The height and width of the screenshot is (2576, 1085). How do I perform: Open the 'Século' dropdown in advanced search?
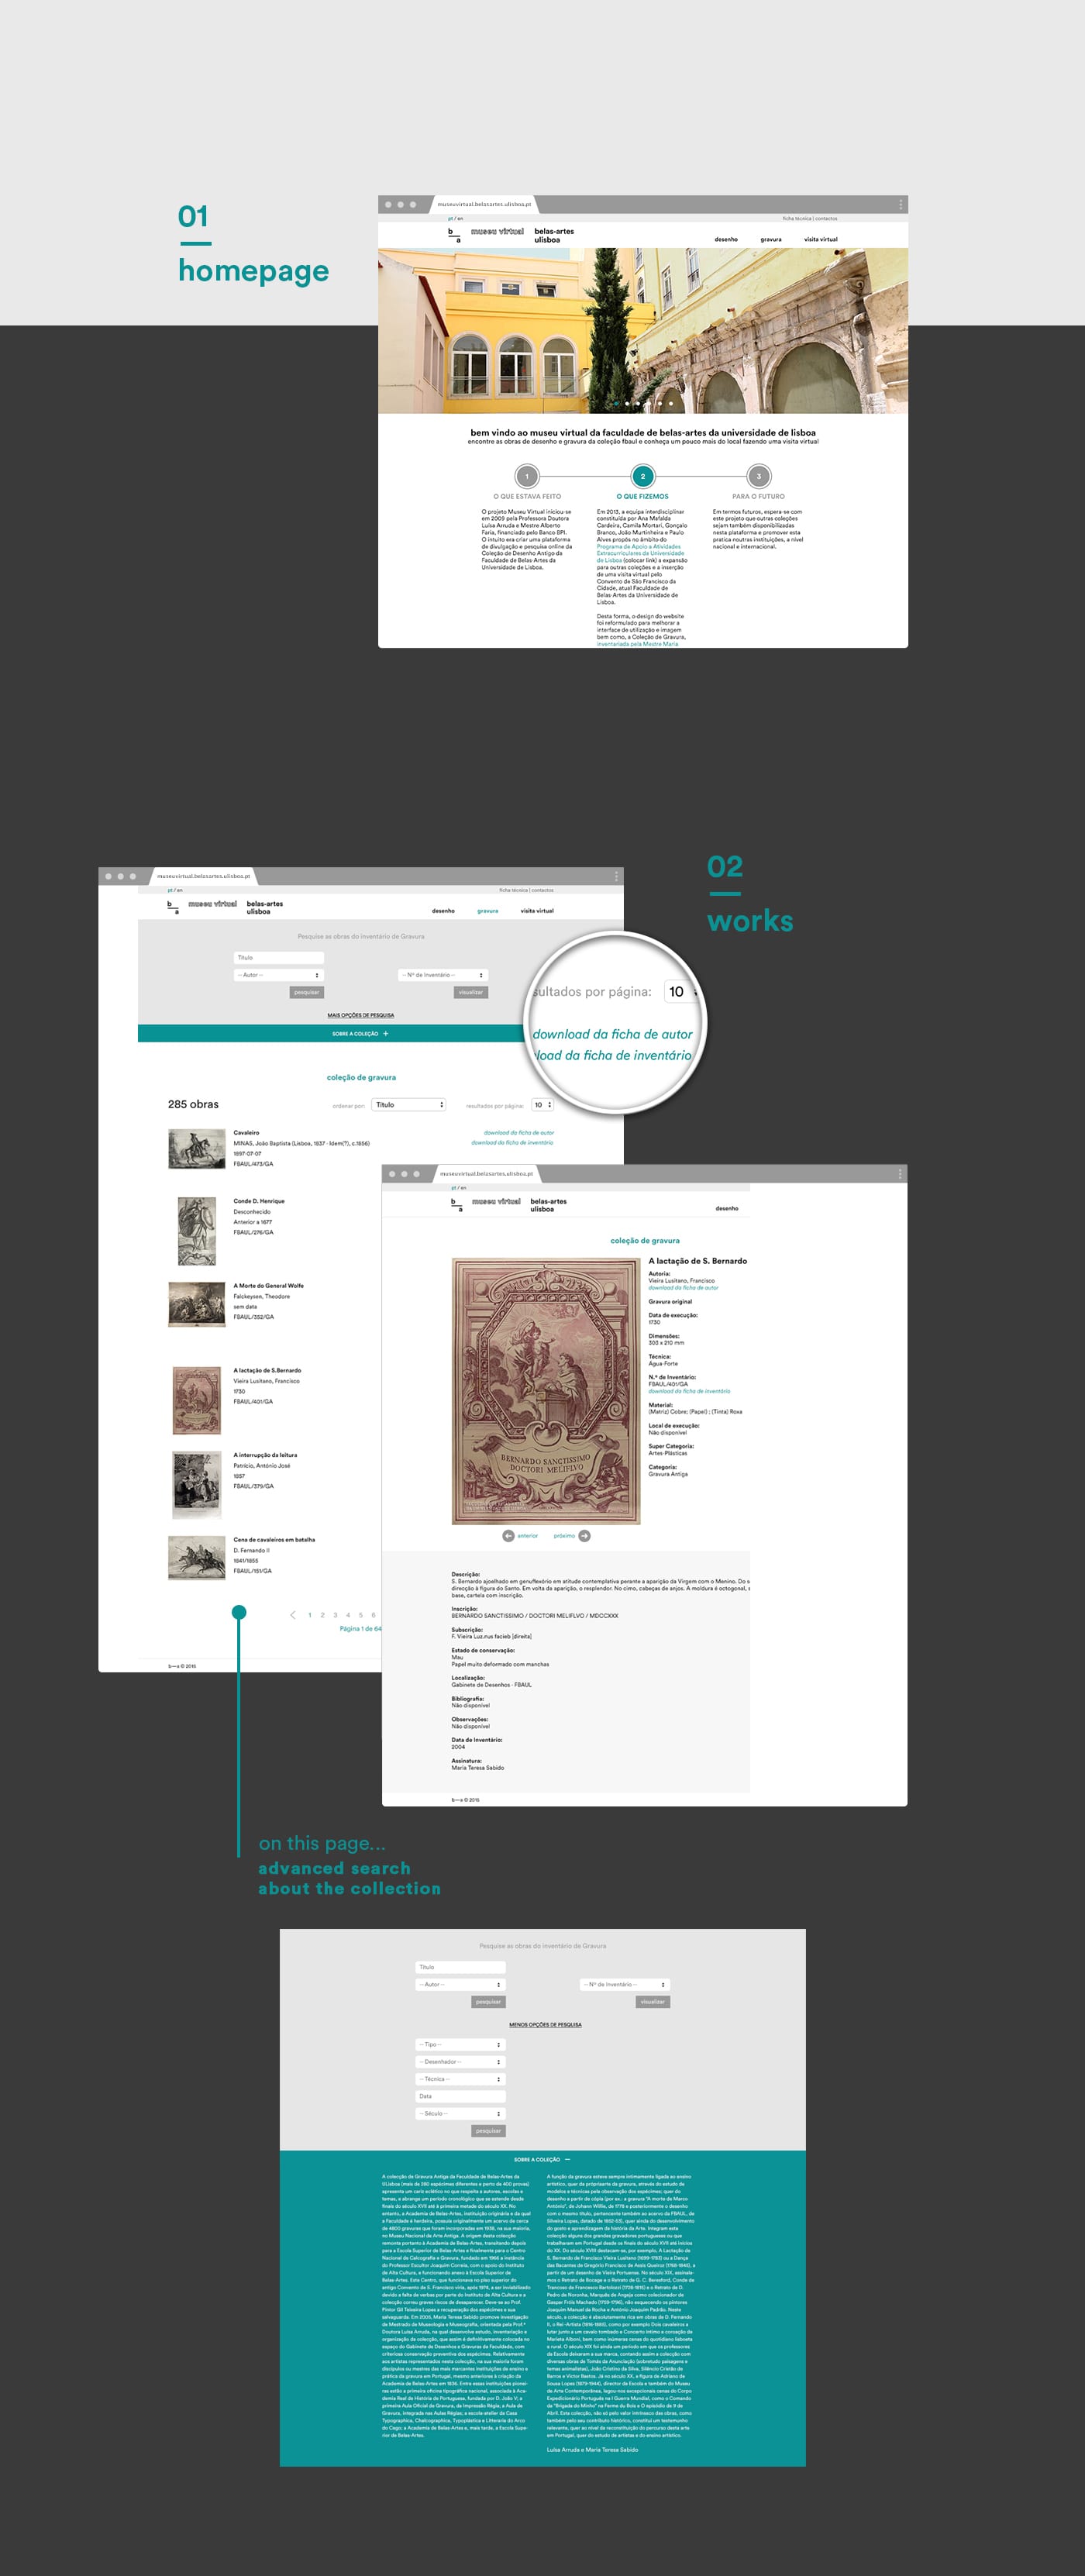(460, 2113)
